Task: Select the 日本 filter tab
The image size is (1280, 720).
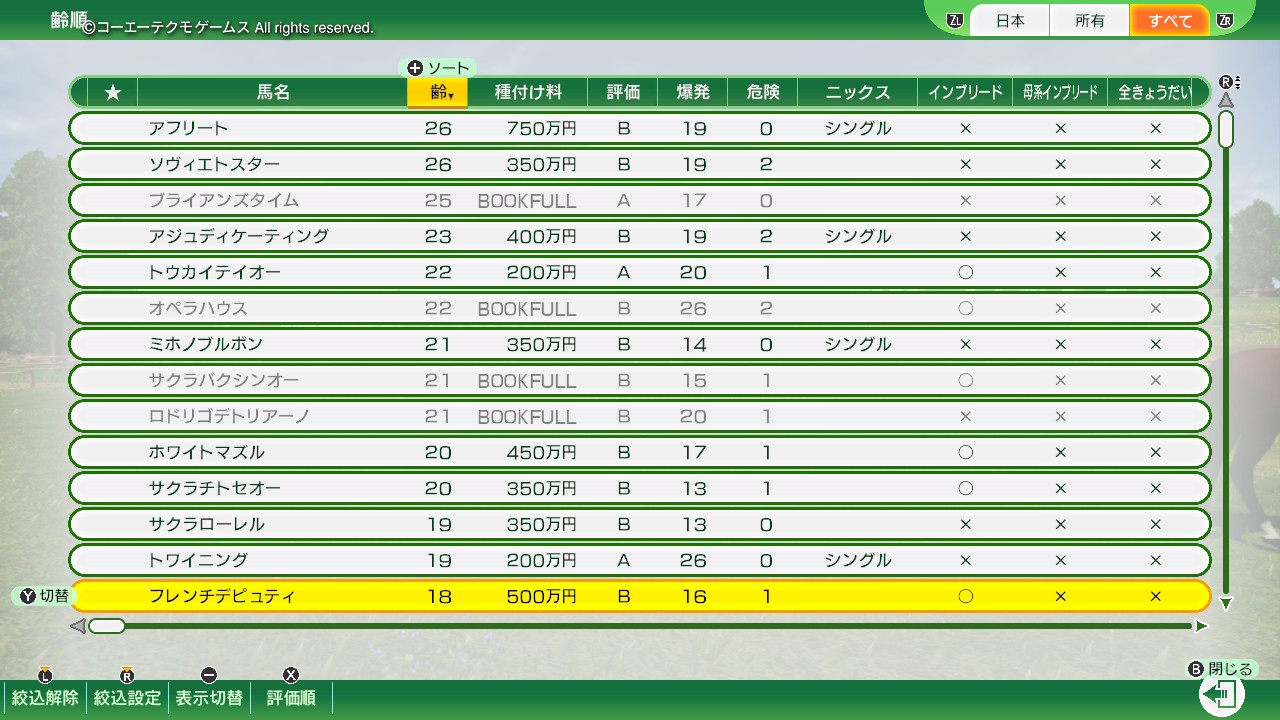Action: tap(1010, 20)
